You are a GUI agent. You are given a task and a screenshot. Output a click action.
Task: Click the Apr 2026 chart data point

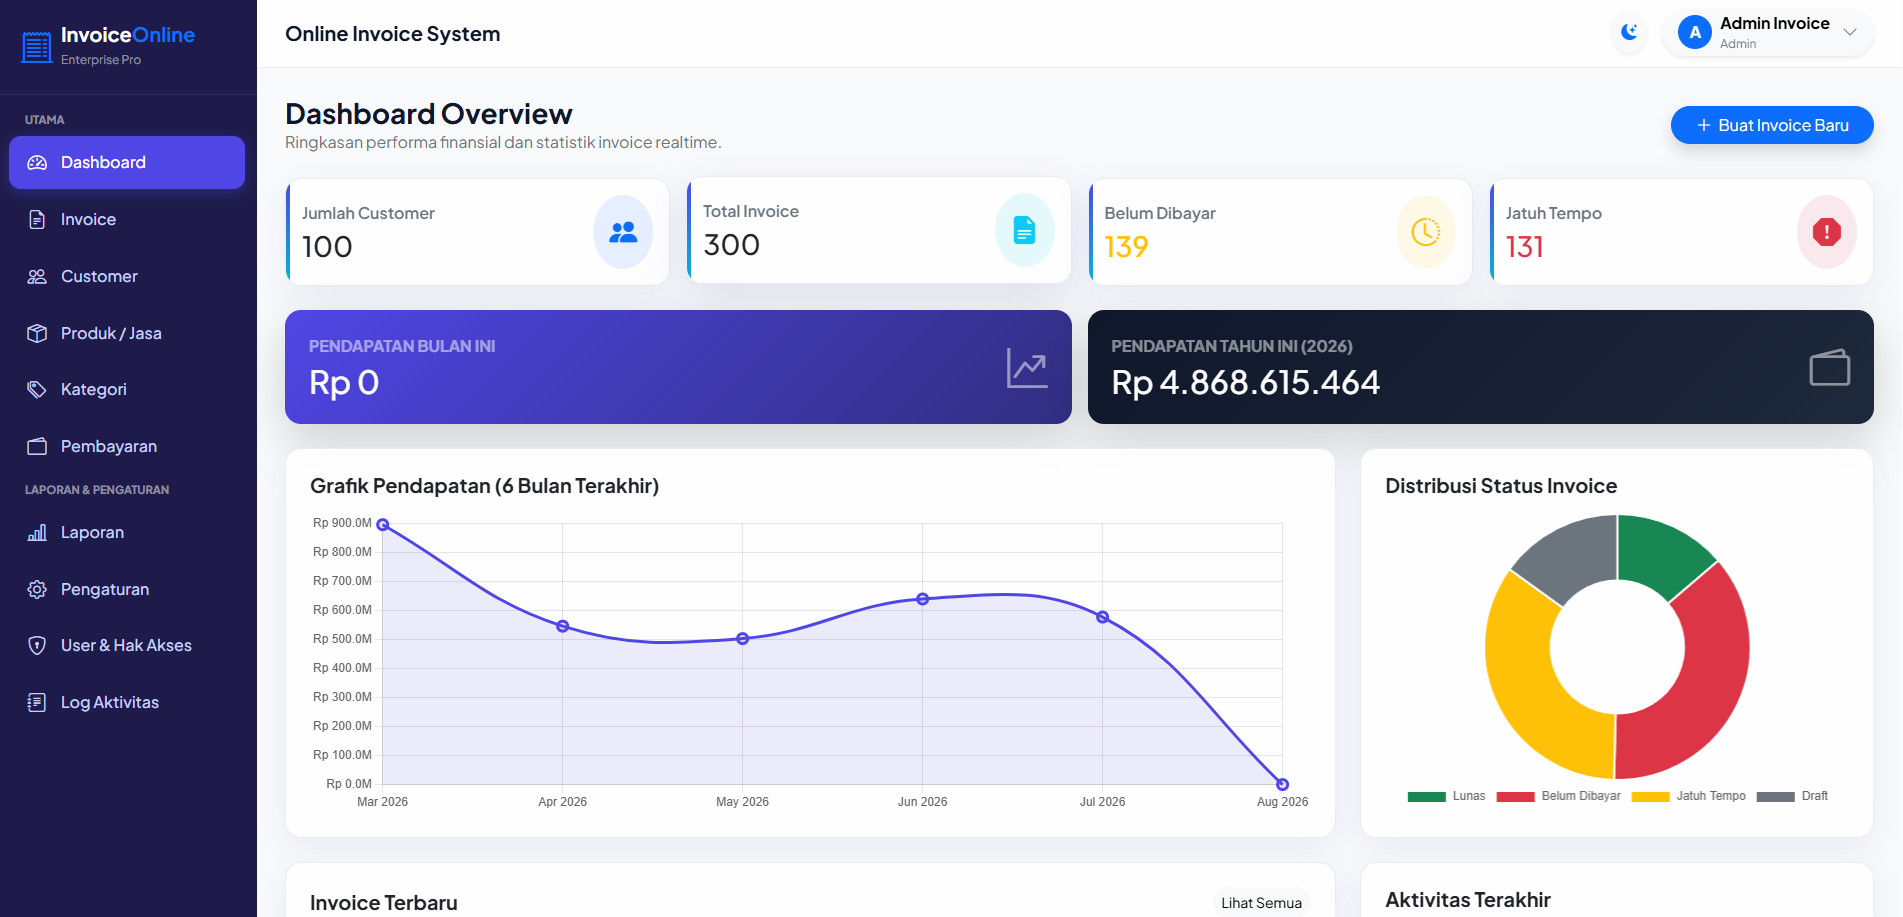(563, 626)
